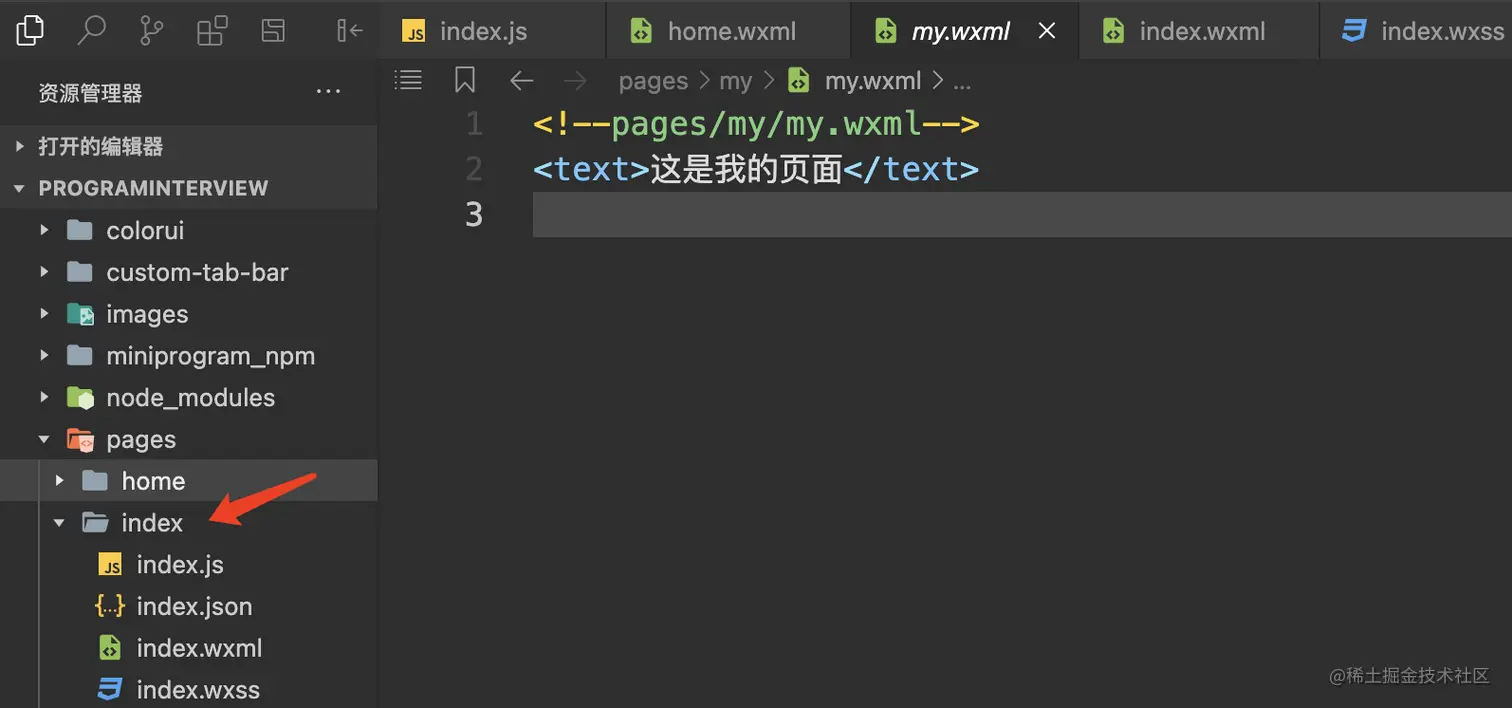1512x708 pixels.
Task: Collapse the index folder arrow
Action: pyautogui.click(x=59, y=523)
